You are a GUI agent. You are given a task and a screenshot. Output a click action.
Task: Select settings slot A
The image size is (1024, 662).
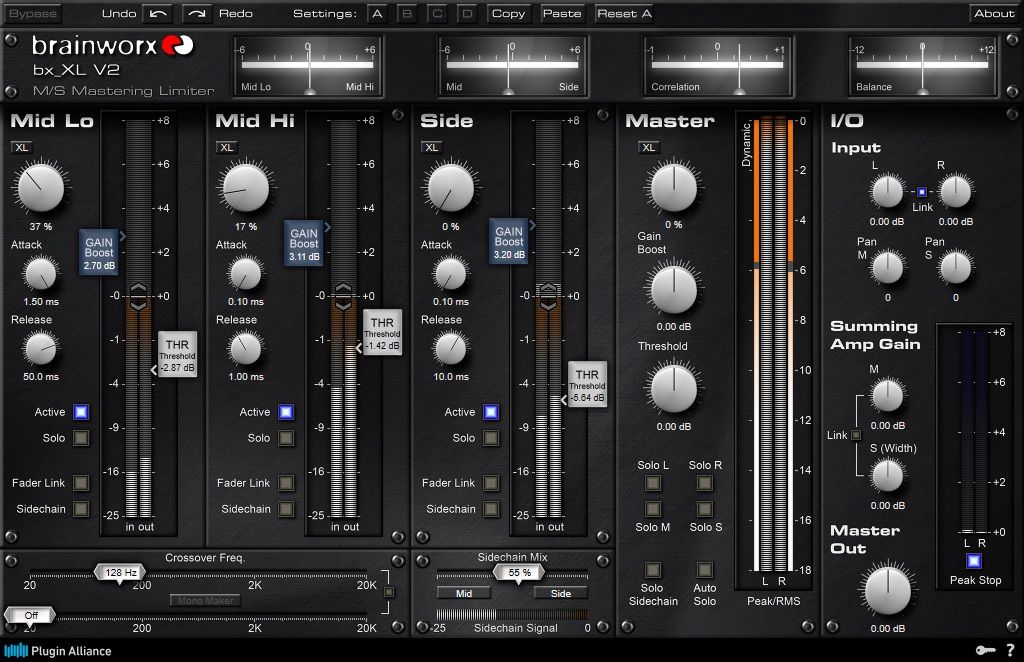click(377, 14)
